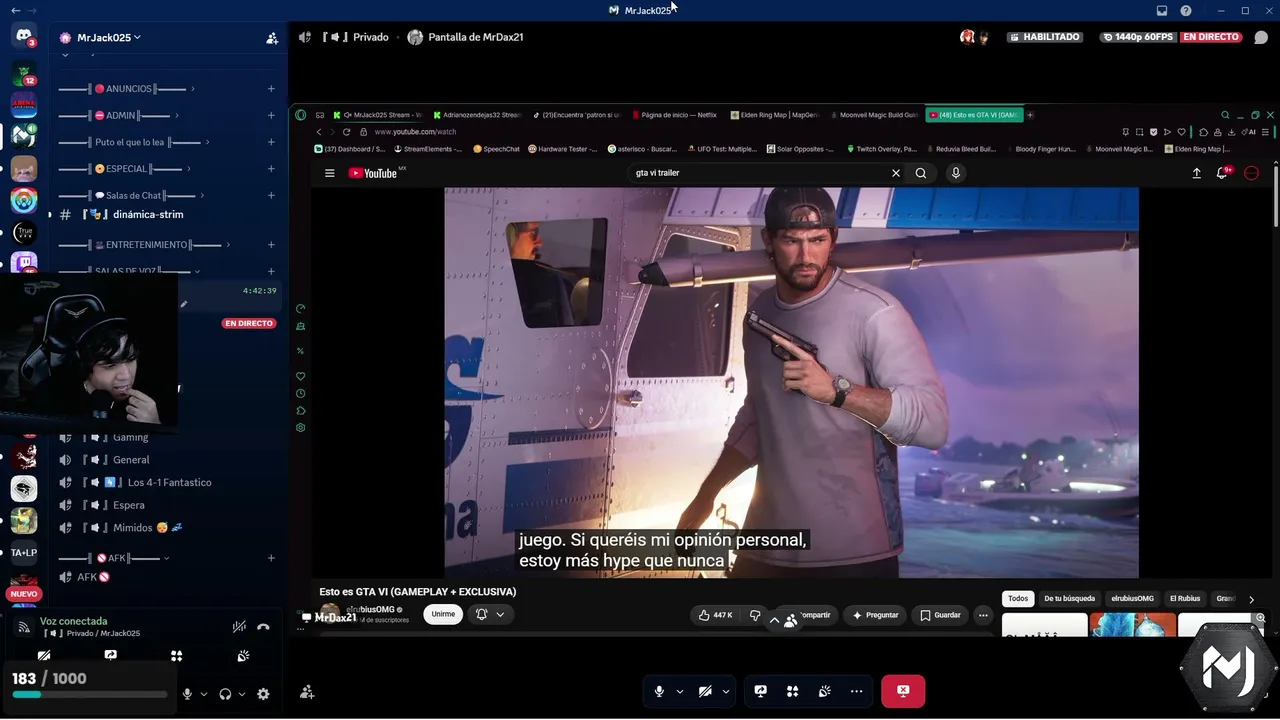The height and width of the screenshot is (720, 1280).
Task: Click the share screen icon in voice panel
Action: tap(110, 656)
